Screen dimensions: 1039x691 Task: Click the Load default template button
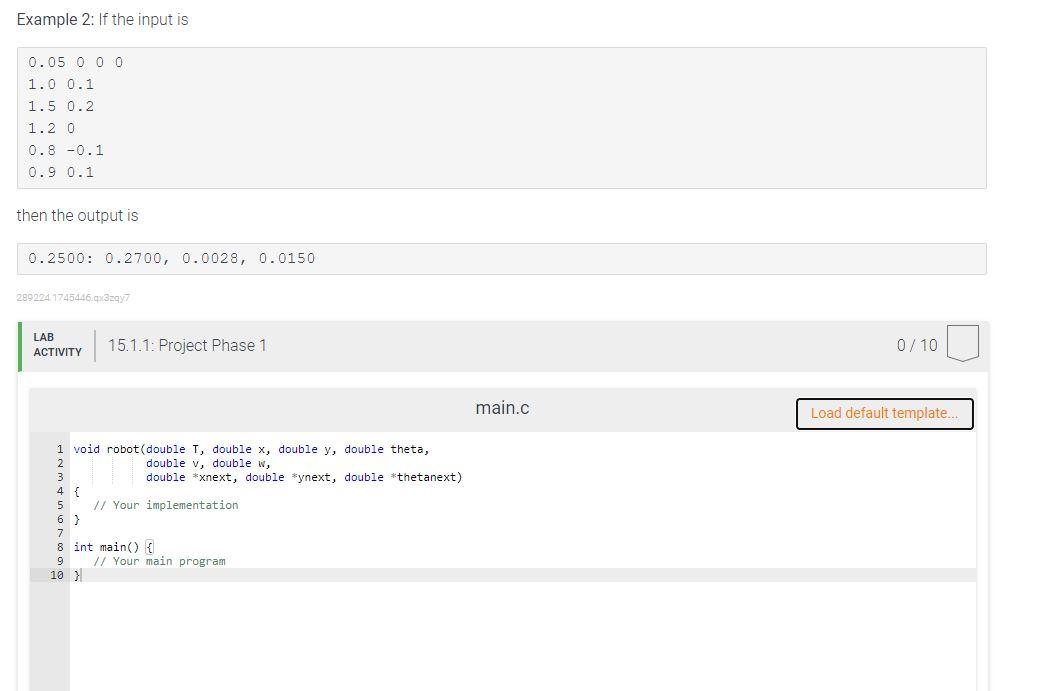tap(884, 413)
